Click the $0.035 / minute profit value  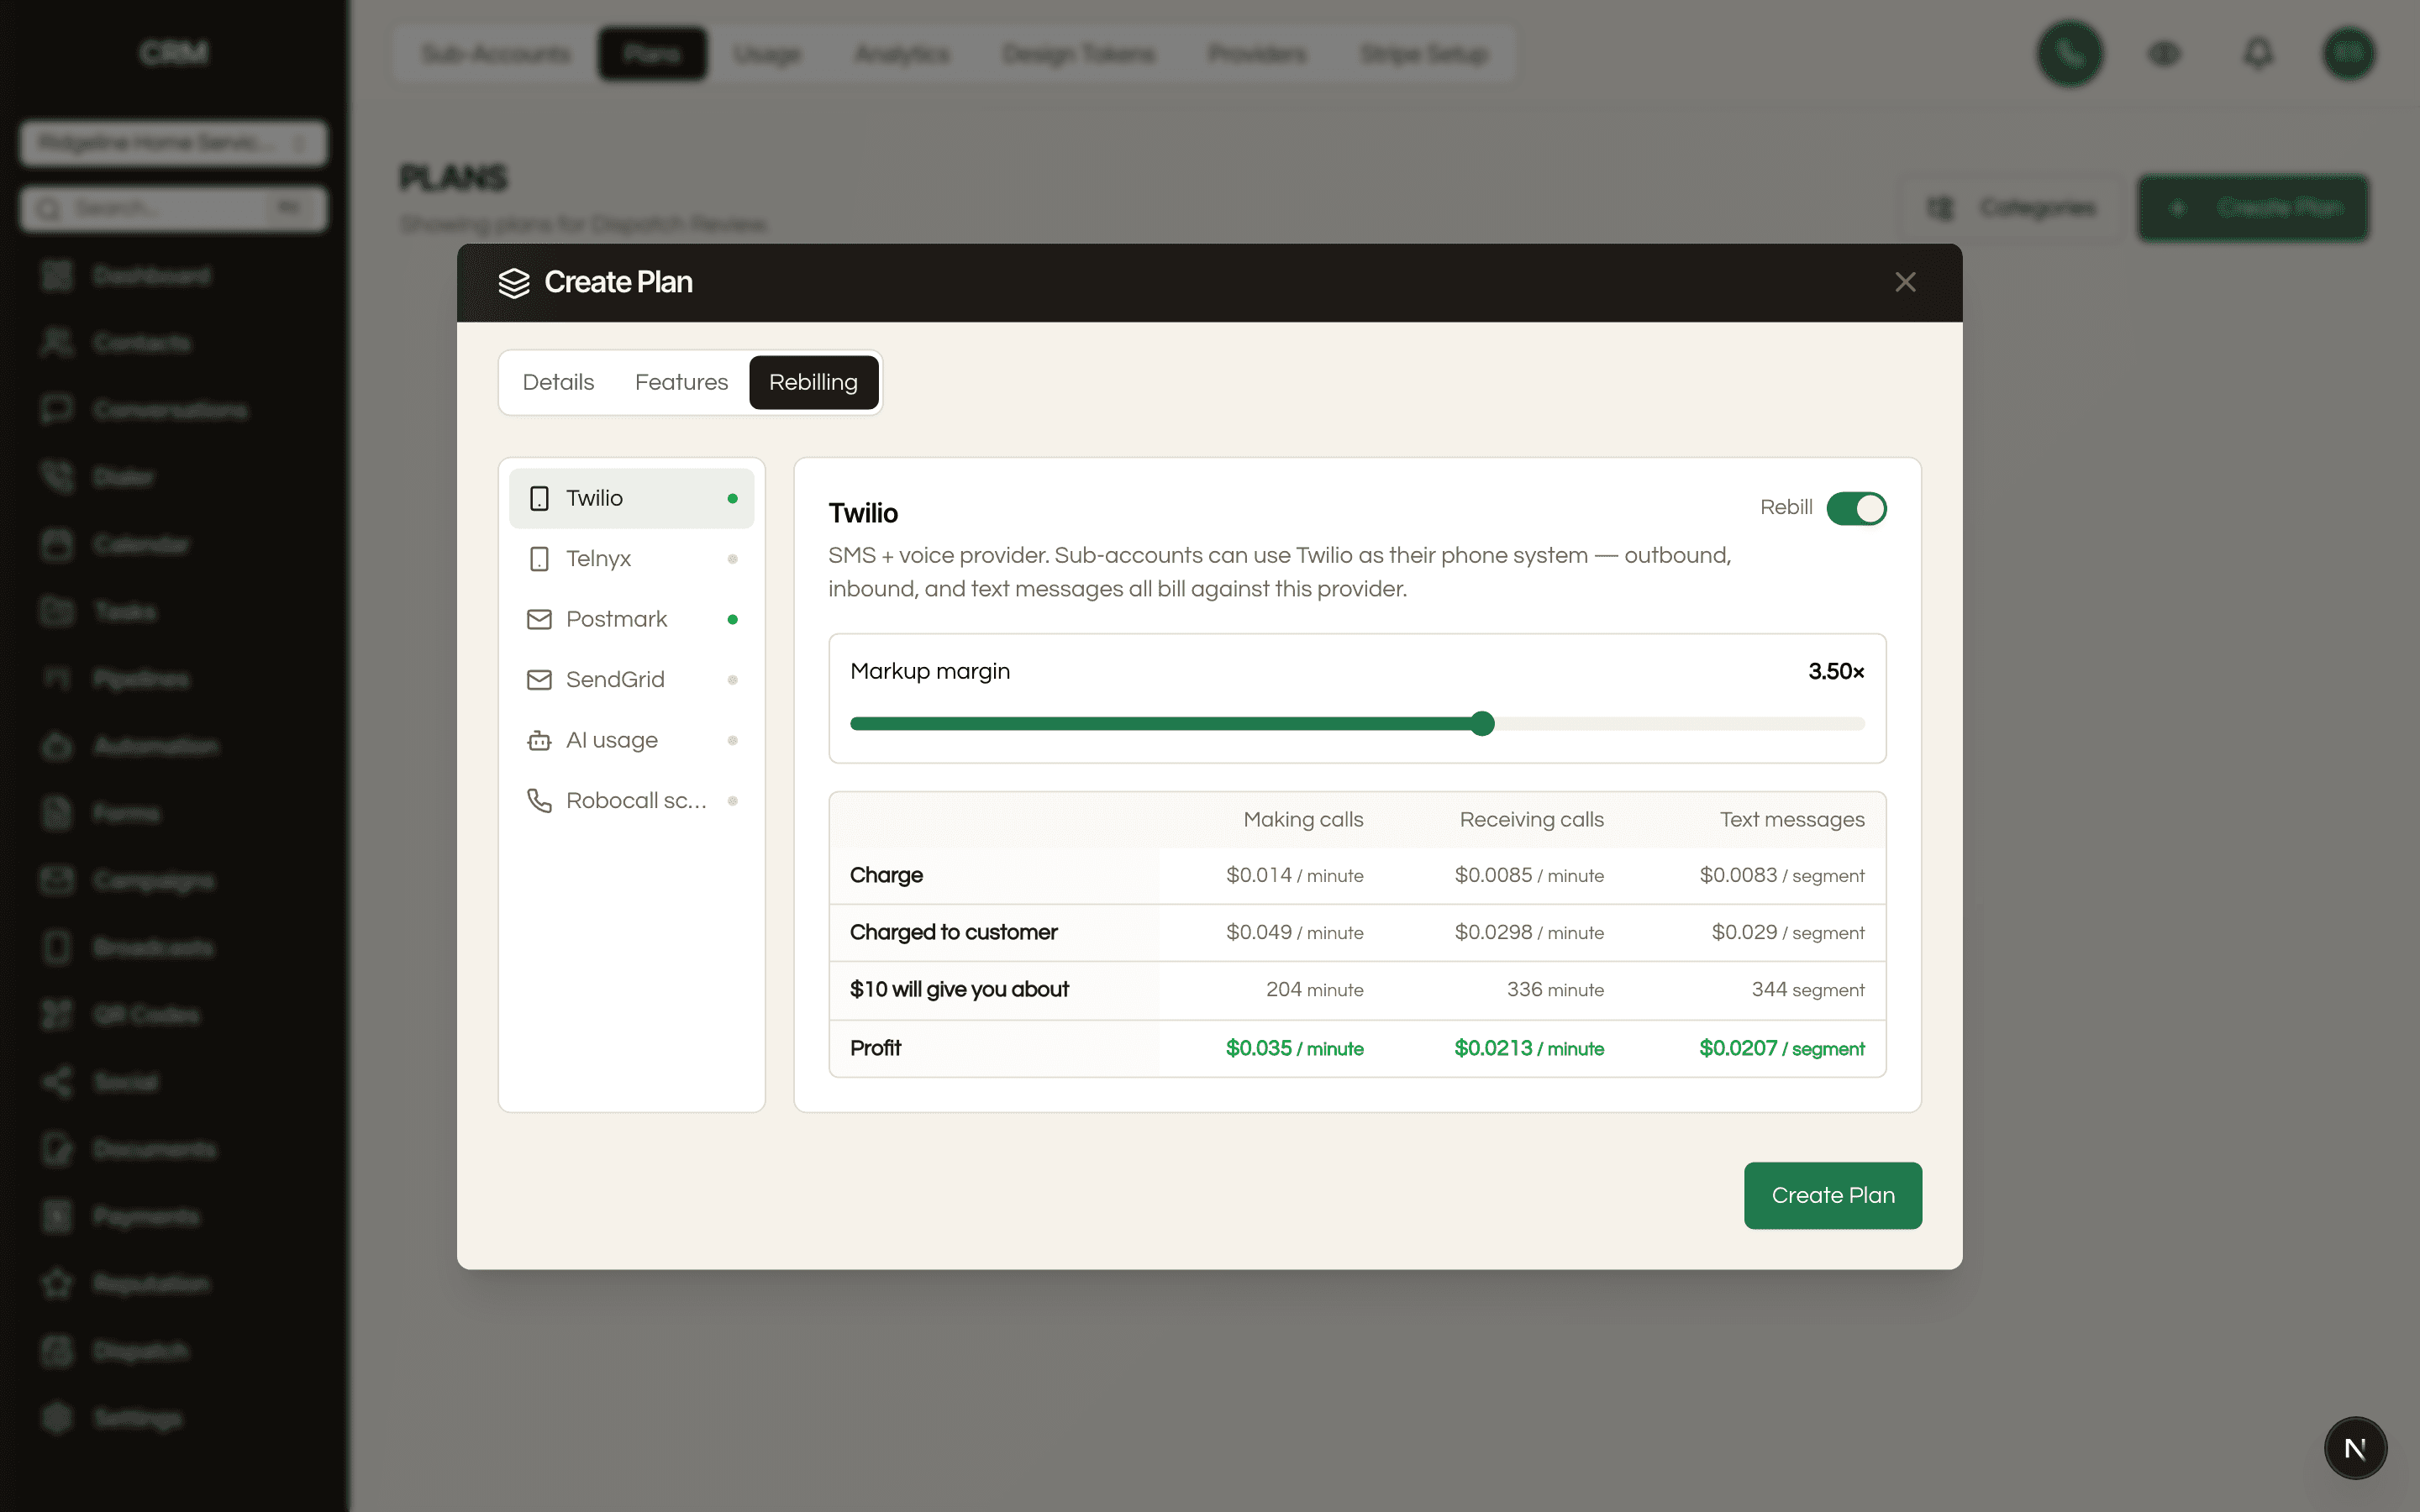[1294, 1048]
